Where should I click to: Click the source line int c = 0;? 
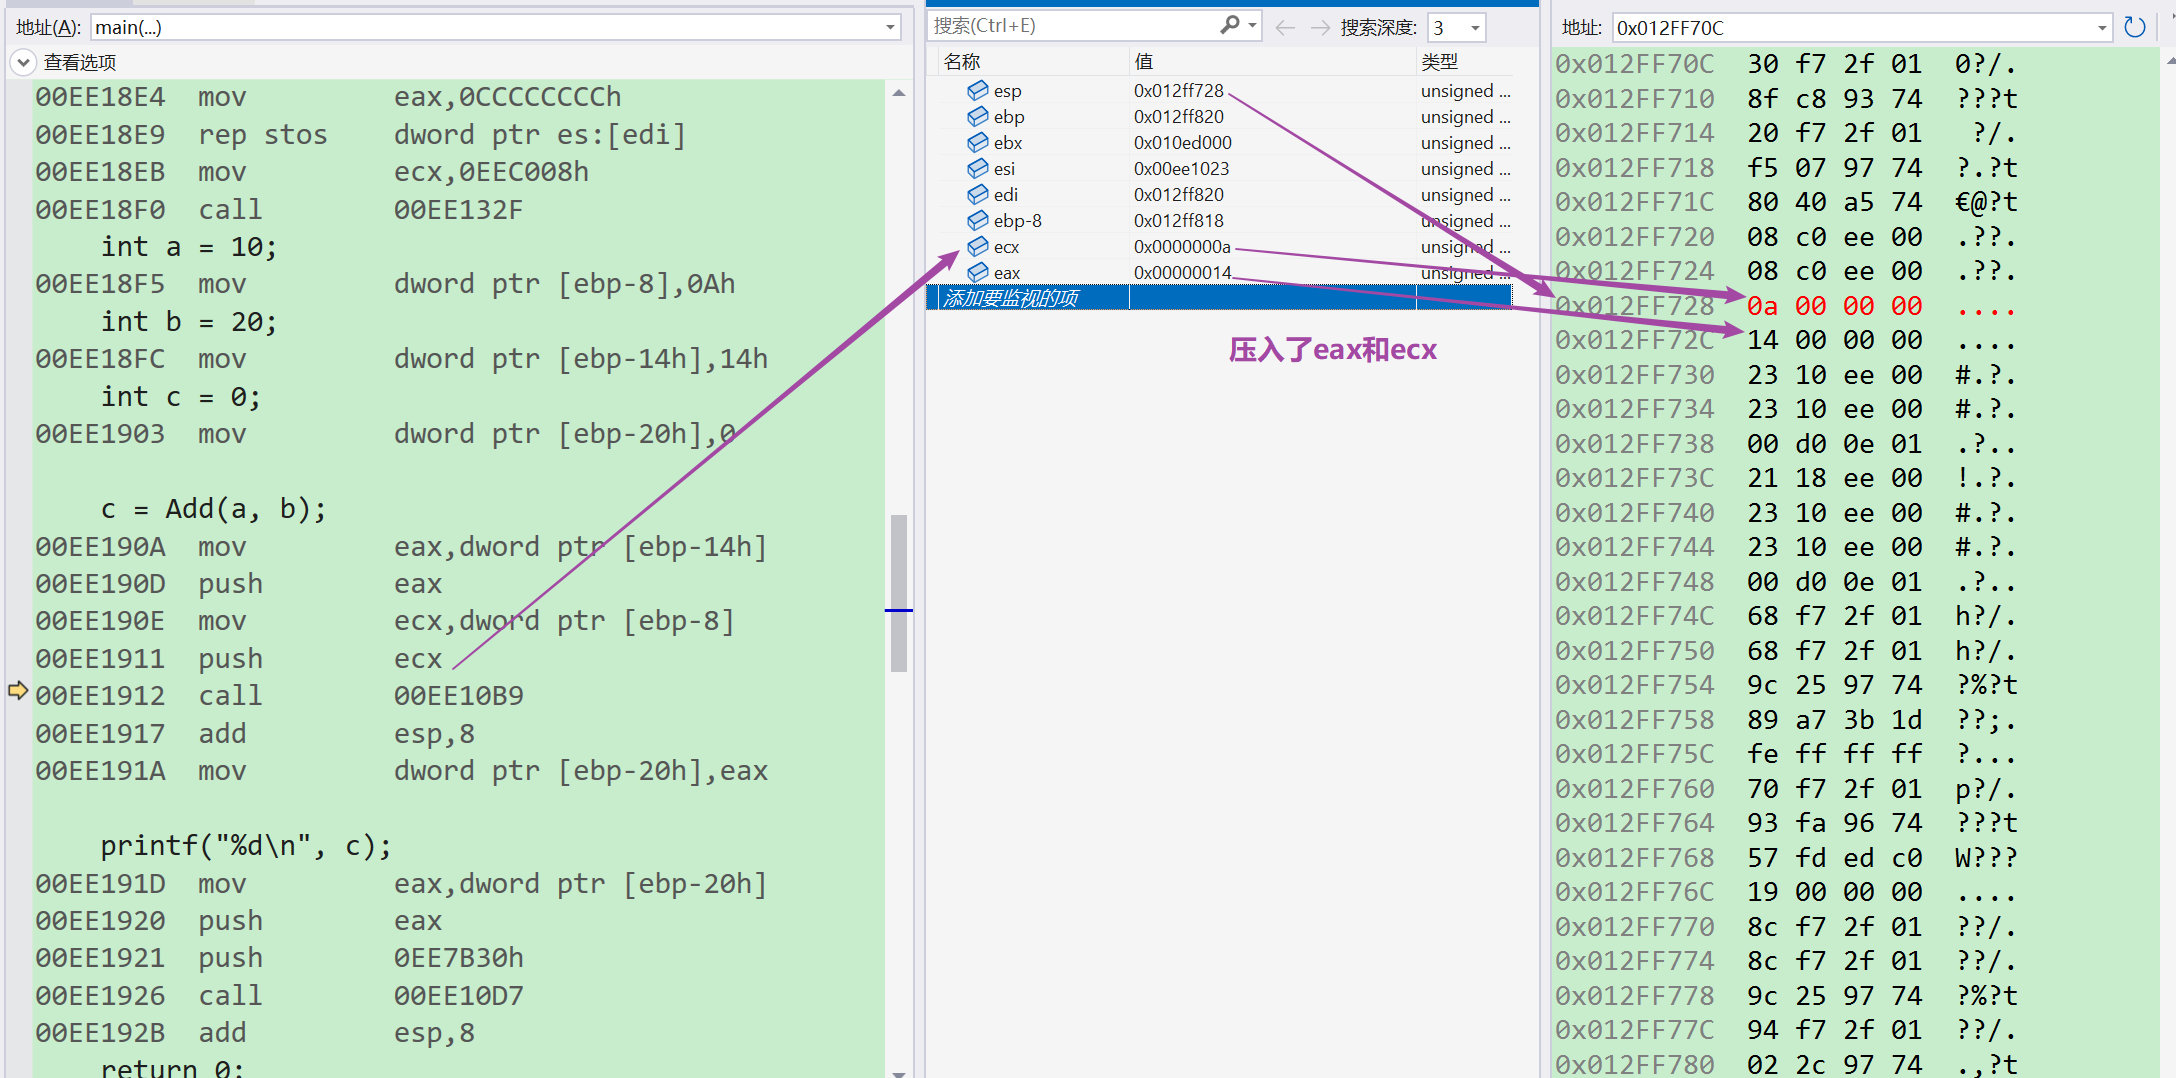[181, 397]
